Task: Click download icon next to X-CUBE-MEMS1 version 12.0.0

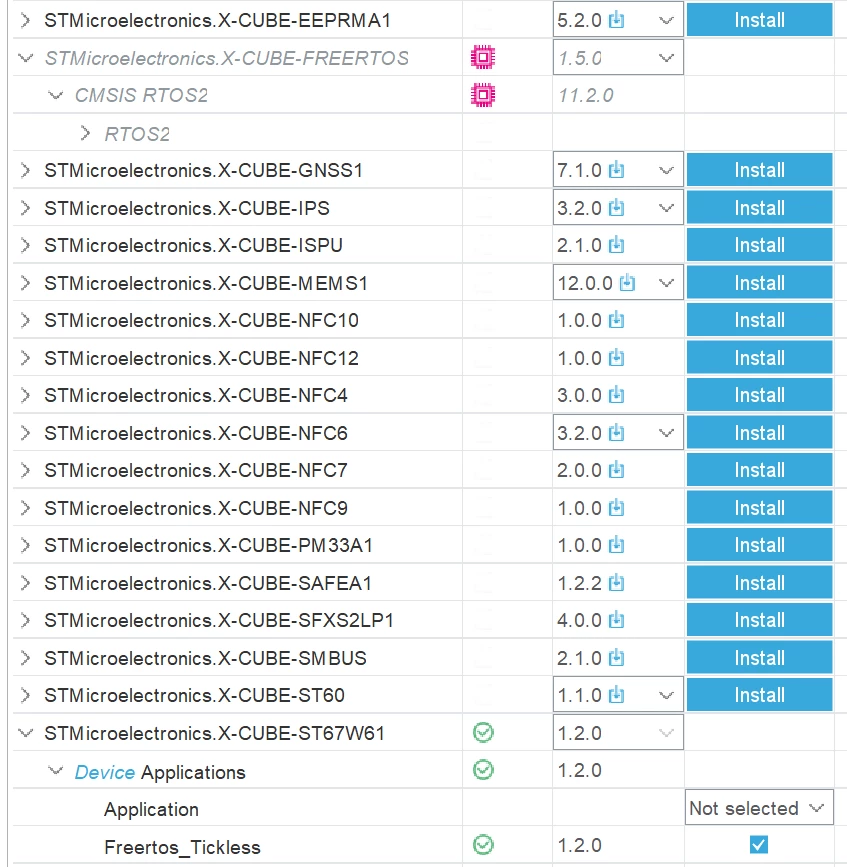Action: pyautogui.click(x=628, y=283)
